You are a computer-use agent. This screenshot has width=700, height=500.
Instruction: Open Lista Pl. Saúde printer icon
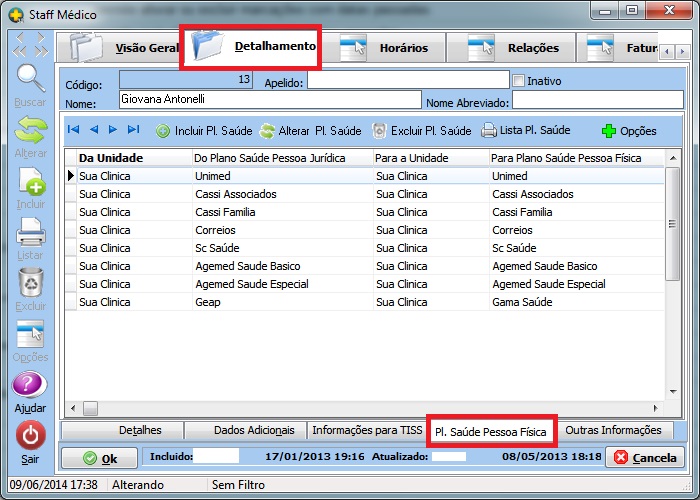[525, 130]
